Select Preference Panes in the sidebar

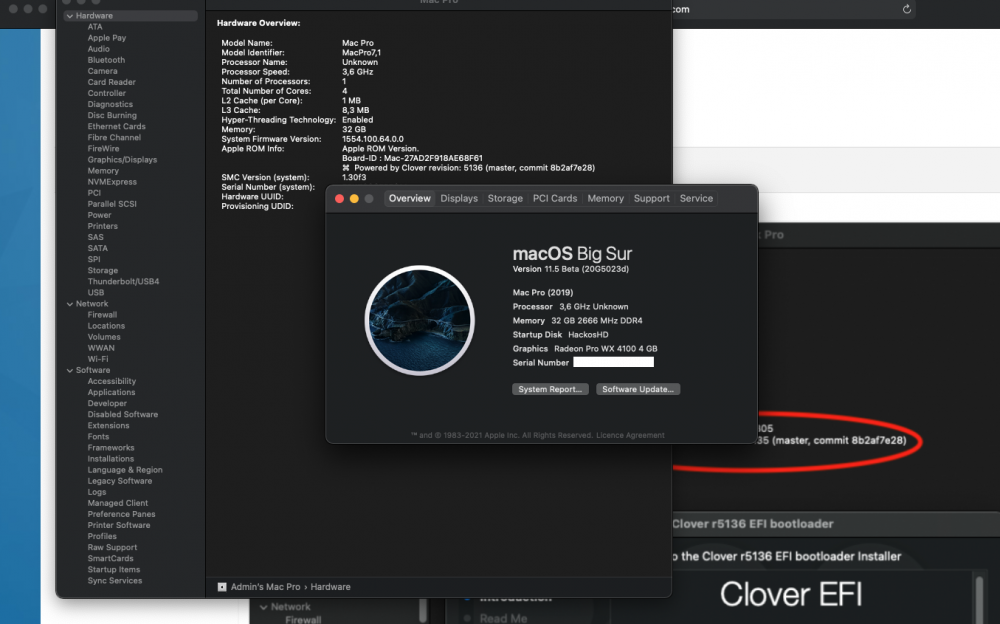pos(121,514)
